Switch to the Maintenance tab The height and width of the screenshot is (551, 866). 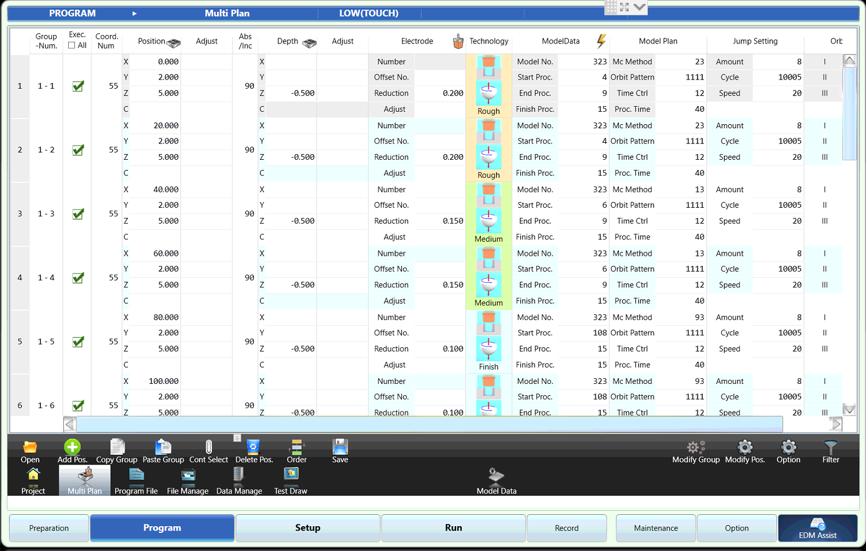click(656, 528)
